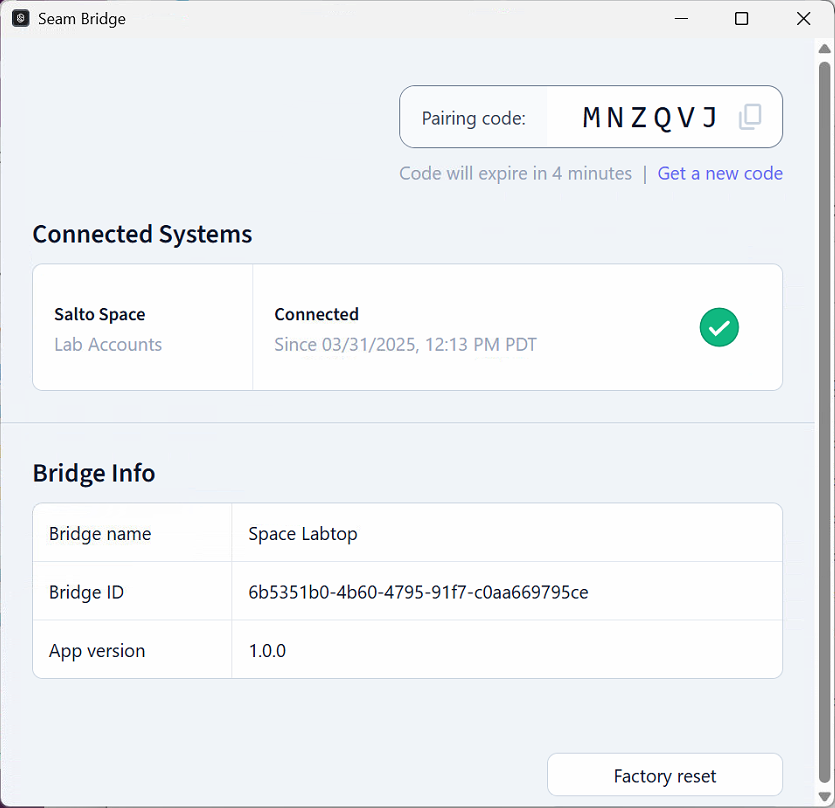This screenshot has height=808, width=835.
Task: Click the scrollbar up arrow
Action: 823,46
